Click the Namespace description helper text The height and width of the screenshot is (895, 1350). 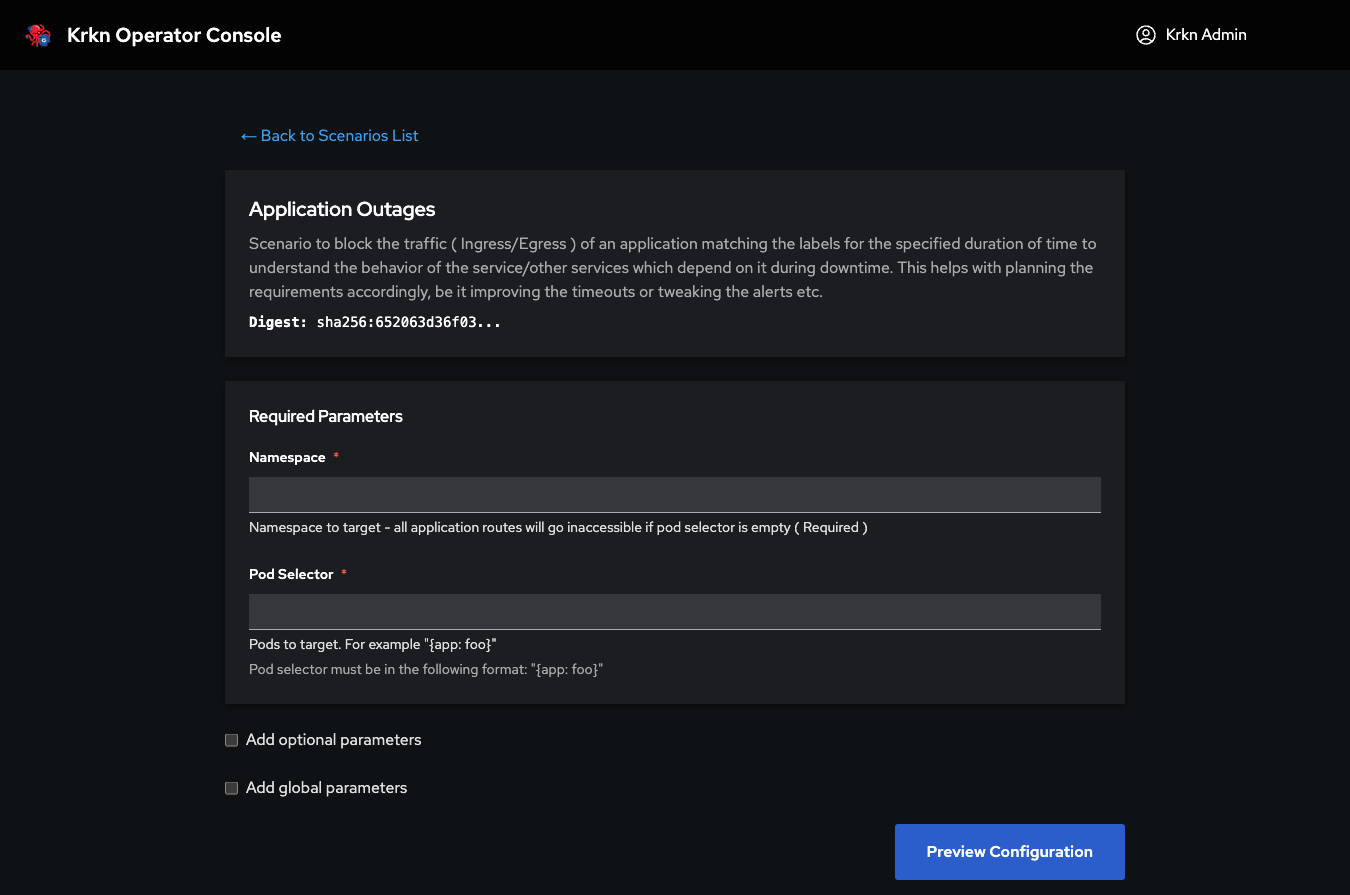click(557, 527)
